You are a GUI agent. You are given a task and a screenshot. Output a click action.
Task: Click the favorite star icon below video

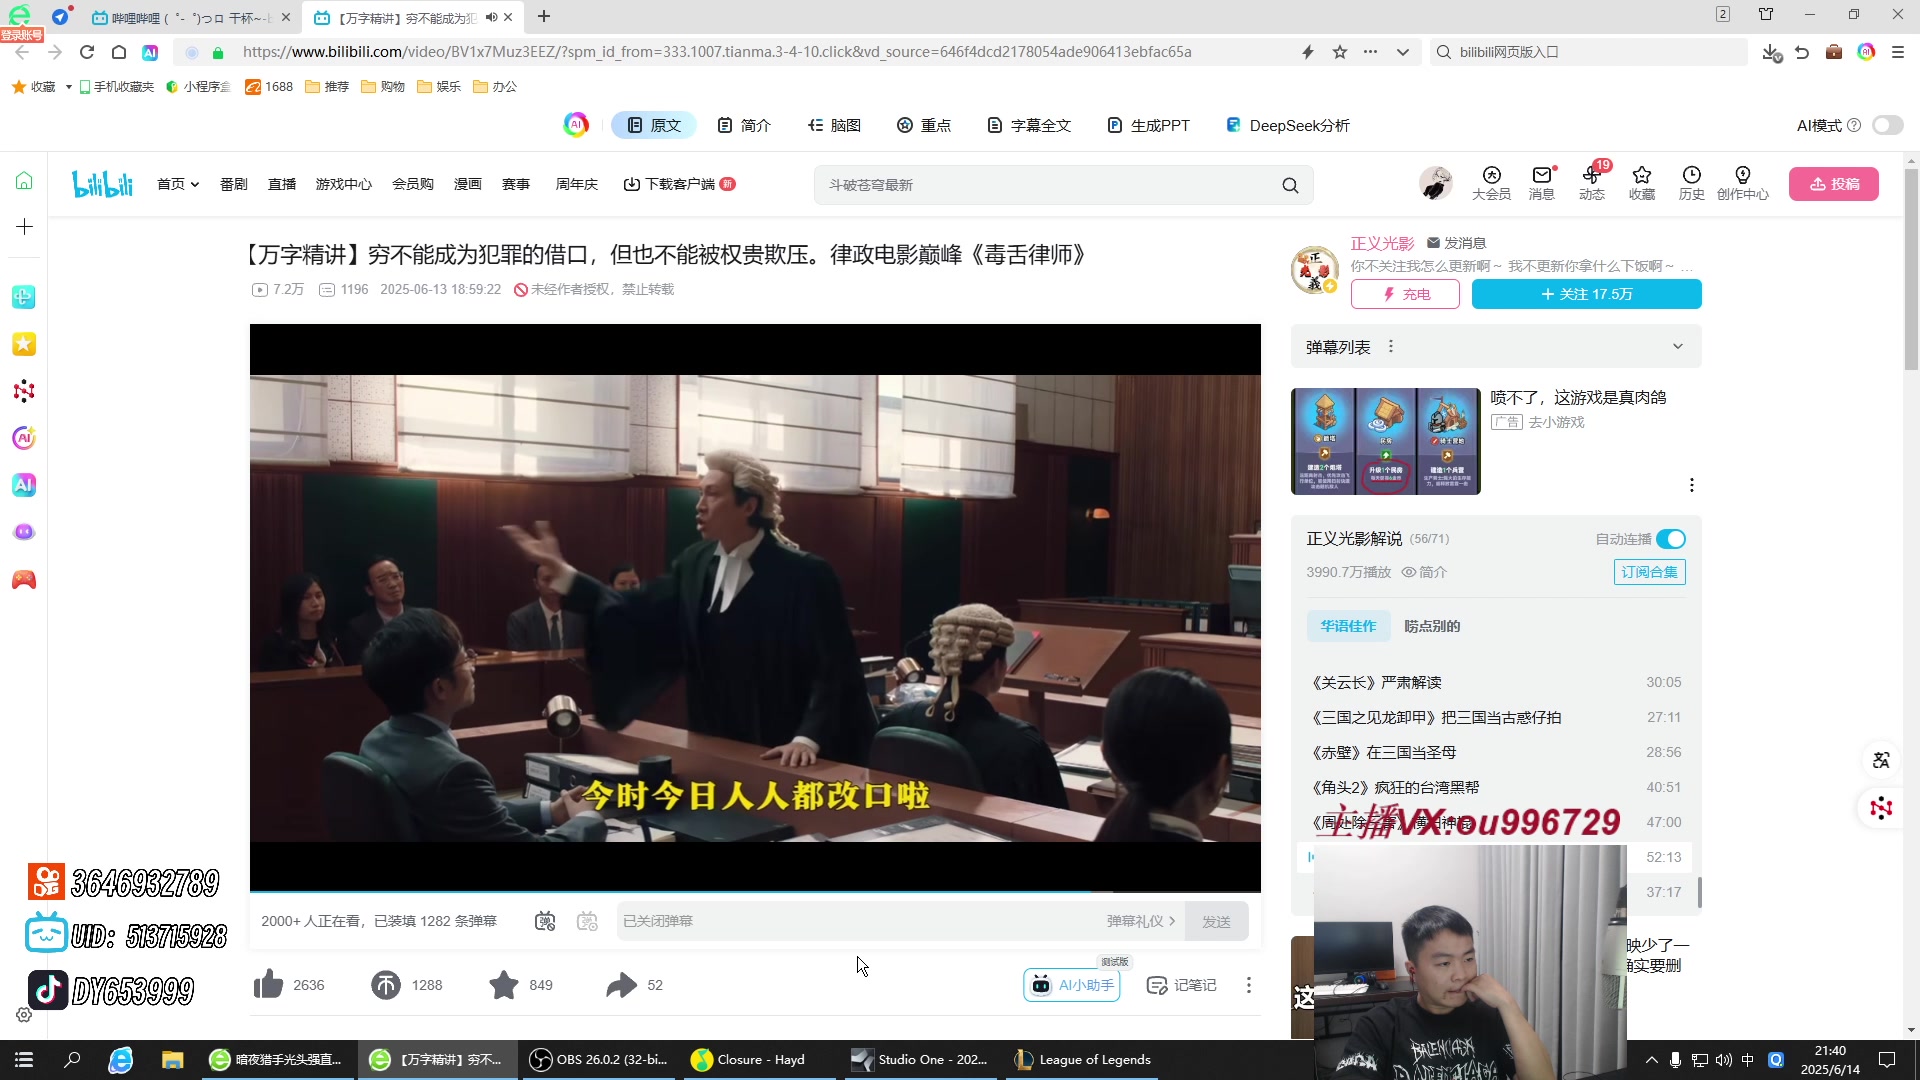coord(504,985)
